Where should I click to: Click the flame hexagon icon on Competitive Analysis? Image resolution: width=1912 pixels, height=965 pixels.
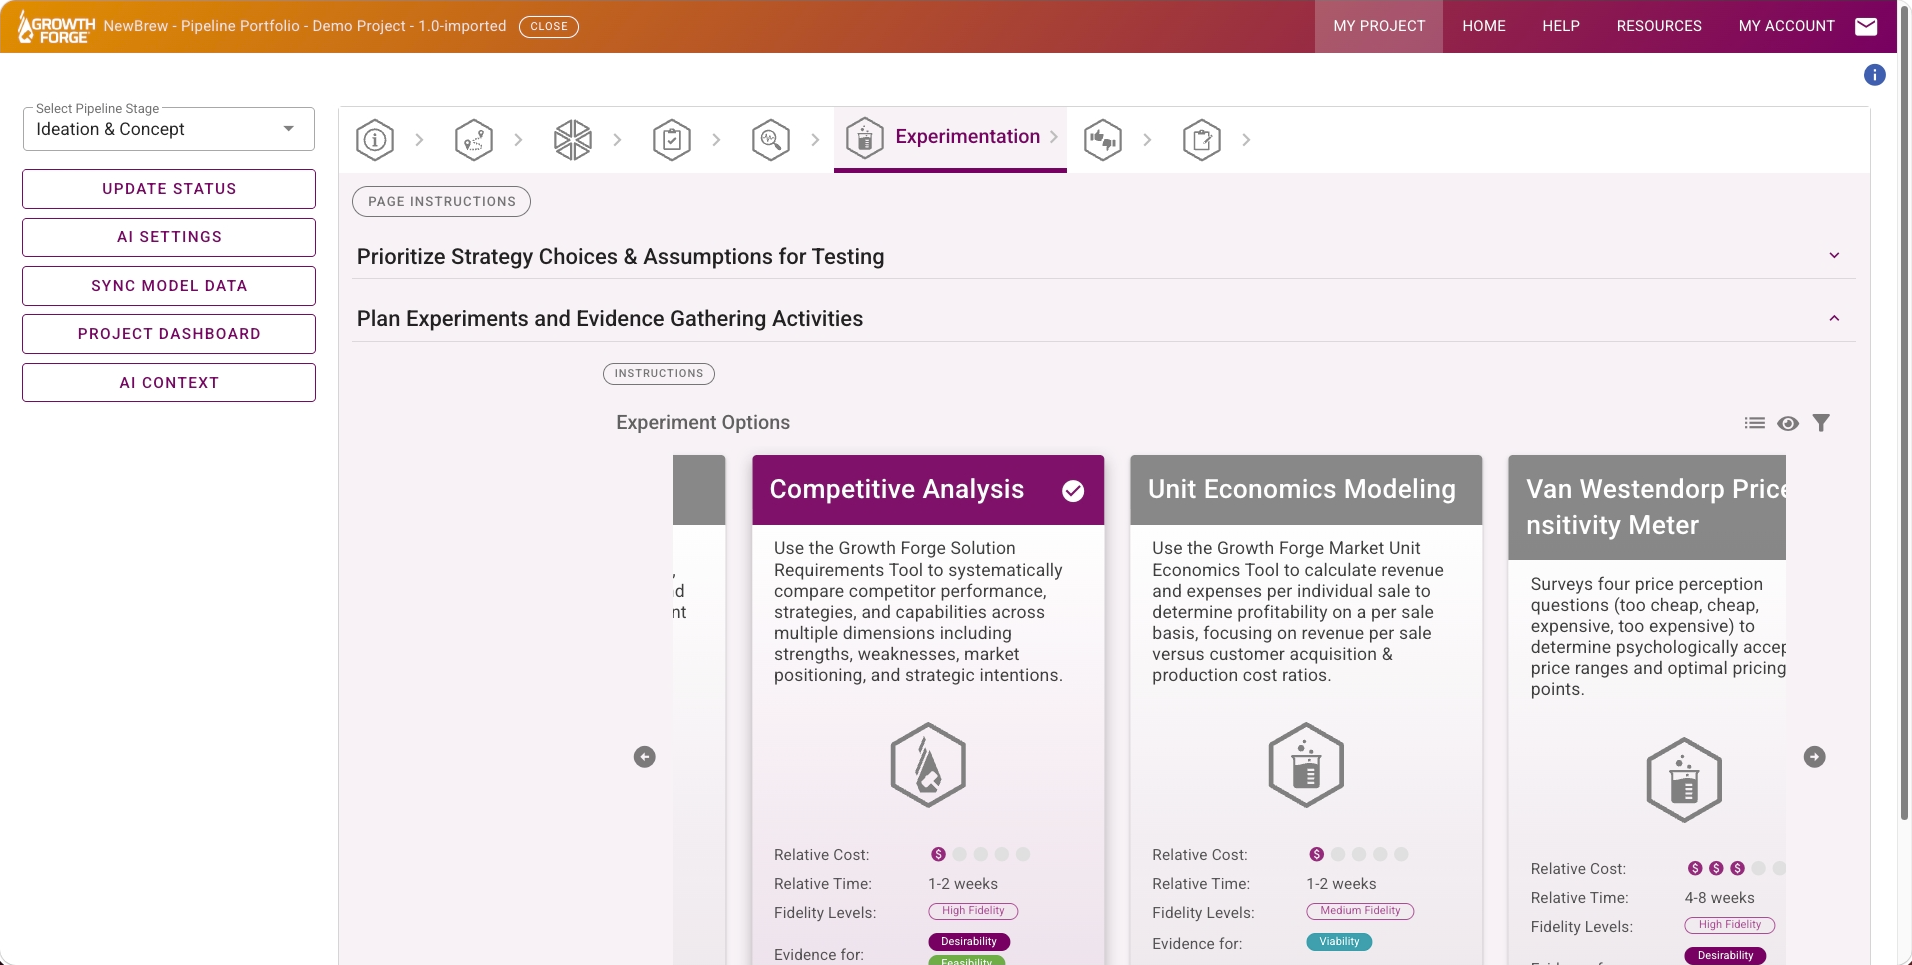tap(928, 765)
